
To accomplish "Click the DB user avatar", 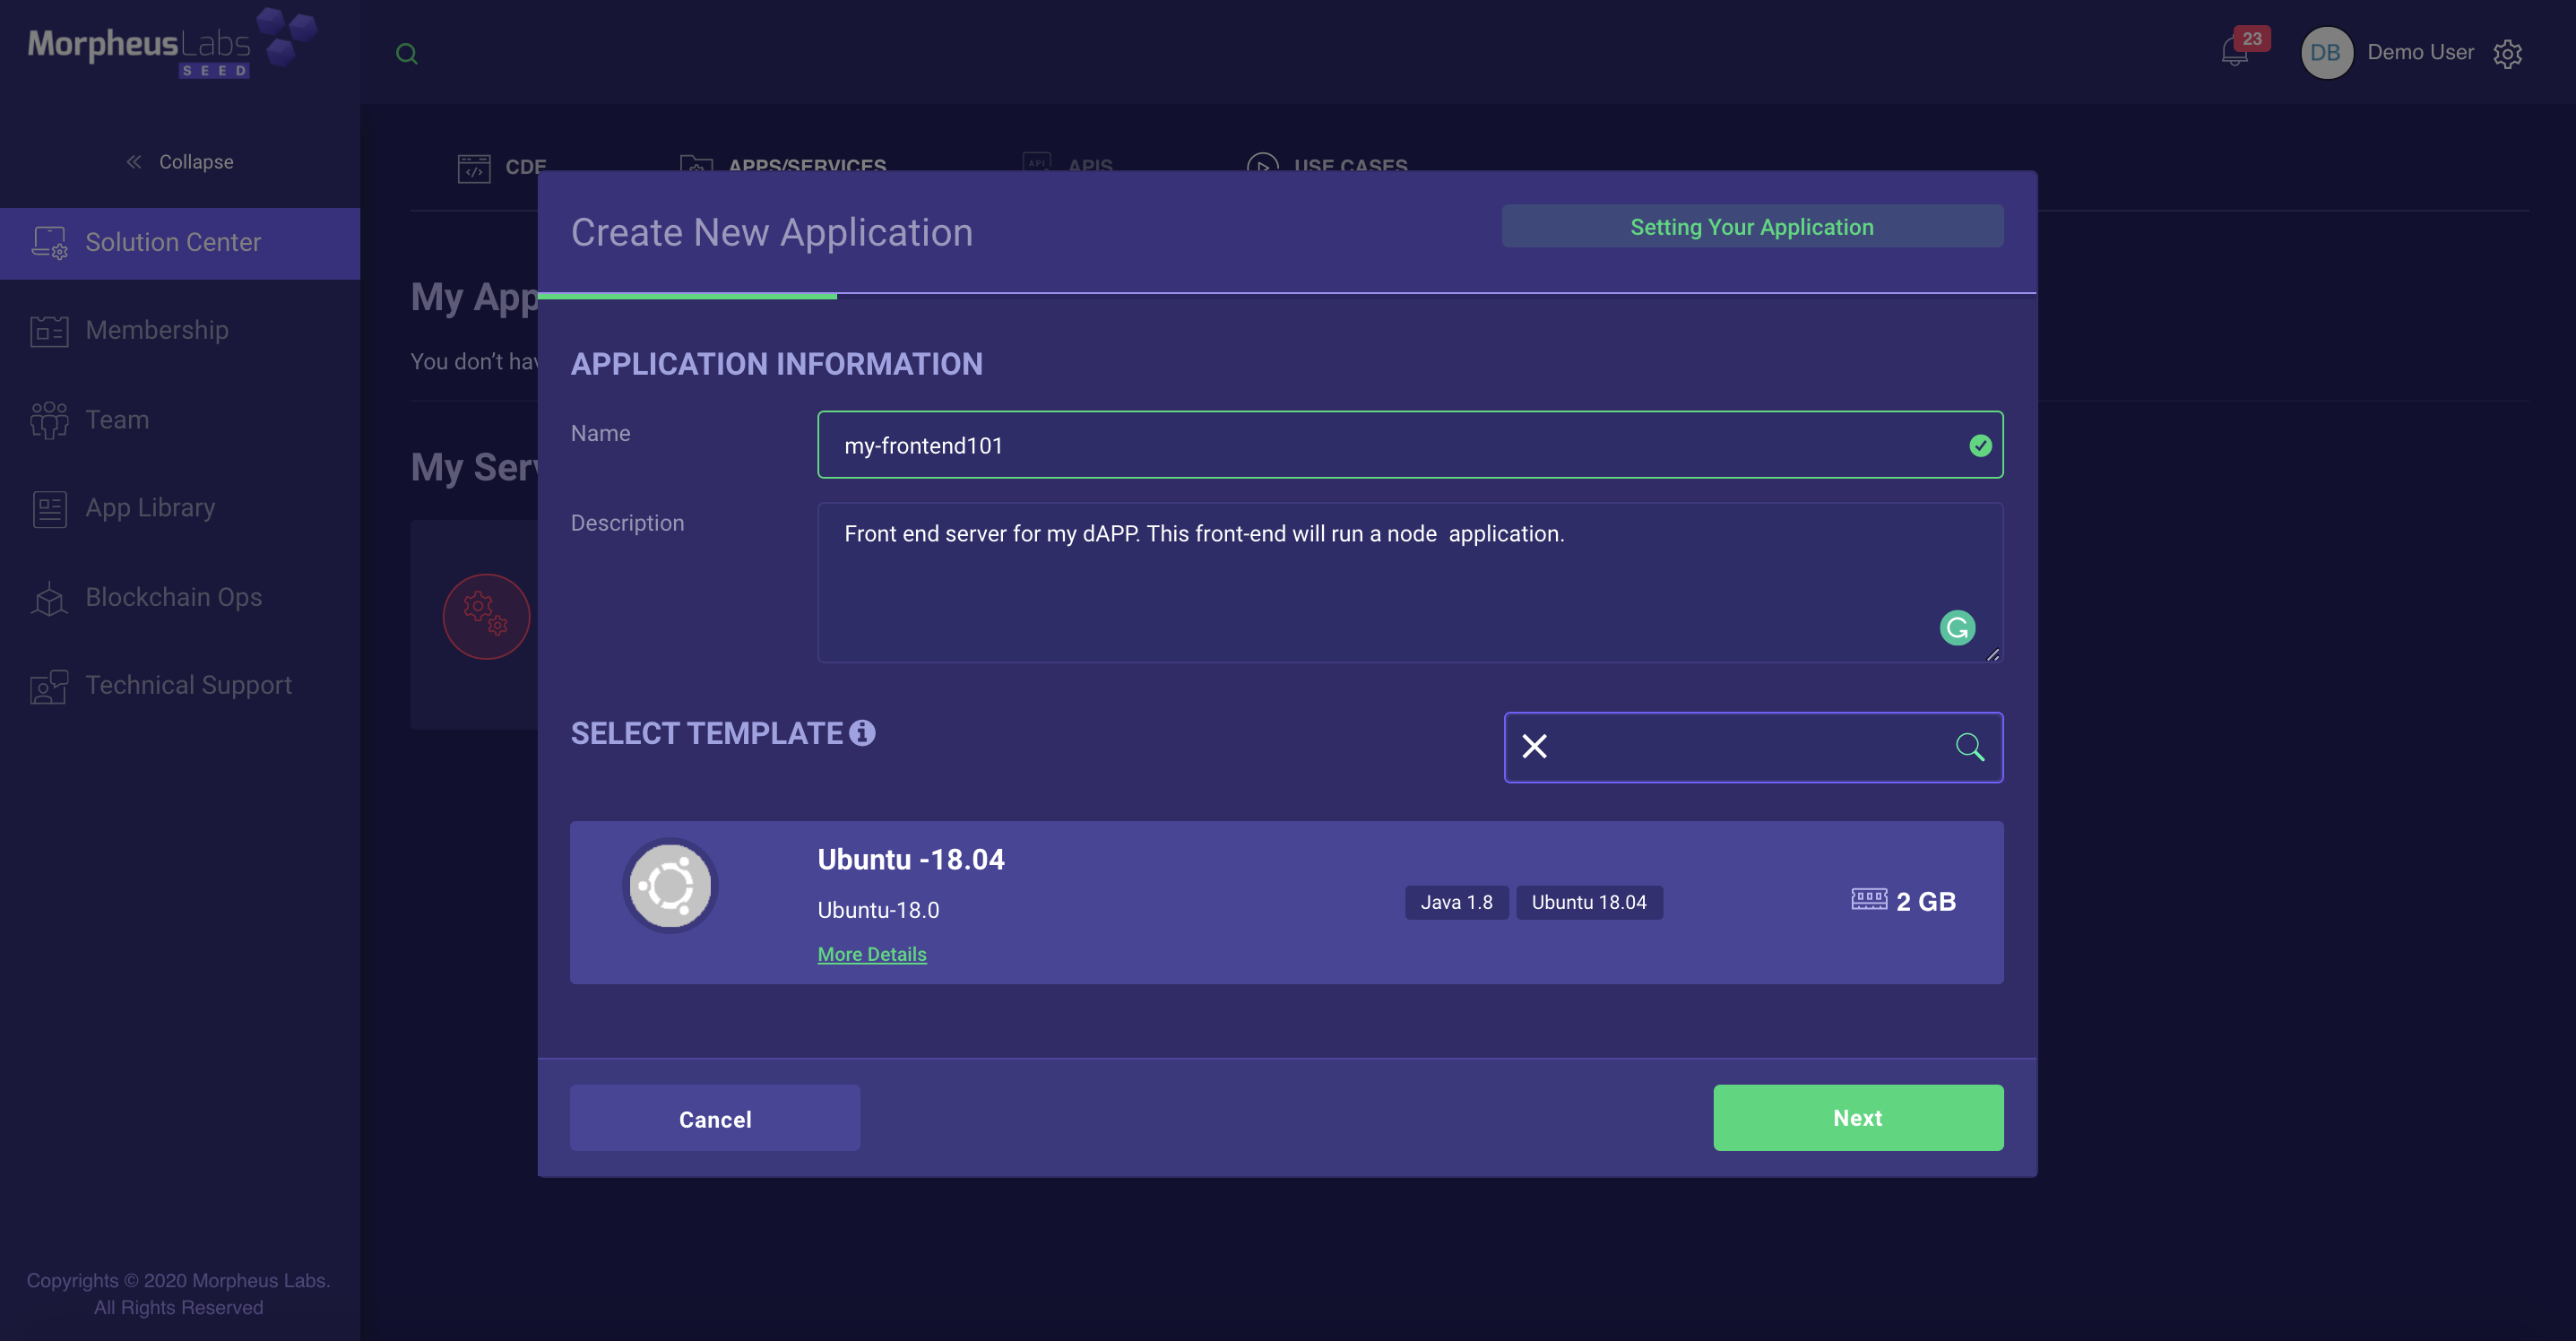I will (x=2325, y=53).
